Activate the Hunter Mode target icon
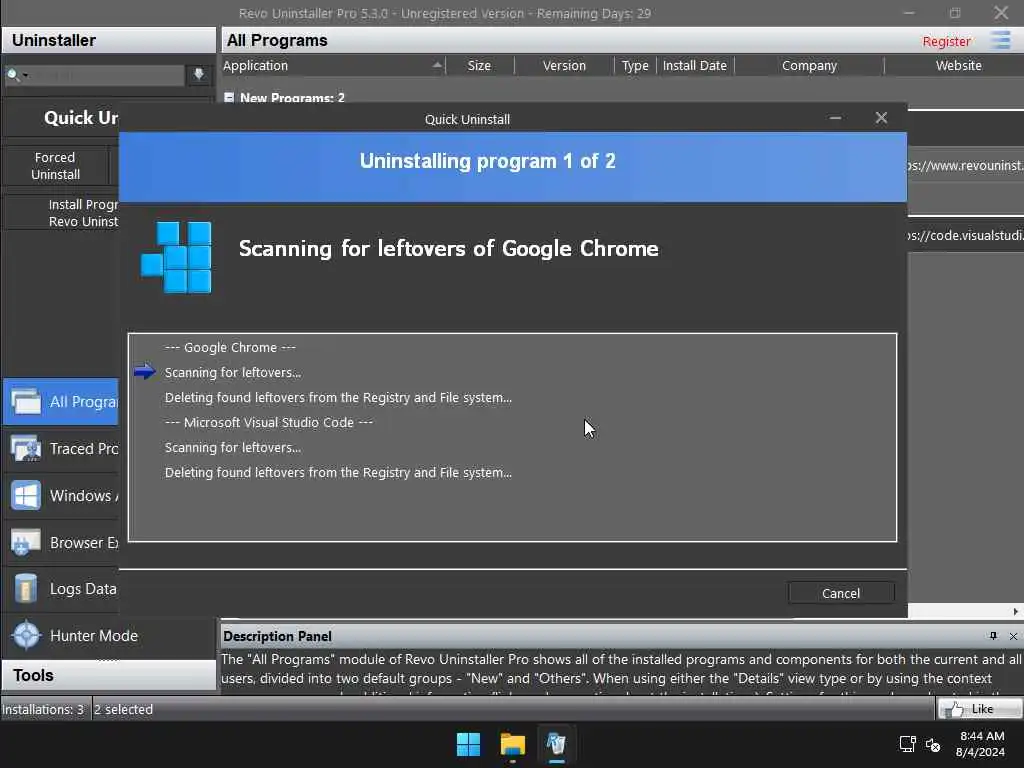This screenshot has width=1024, height=768. click(26, 635)
